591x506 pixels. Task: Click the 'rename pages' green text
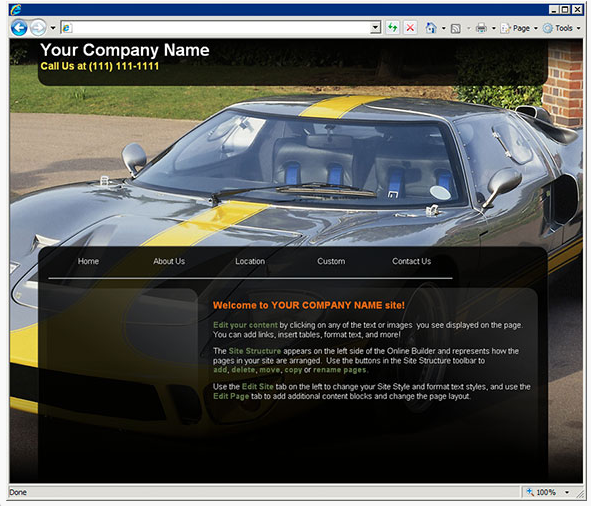[x=340, y=370]
